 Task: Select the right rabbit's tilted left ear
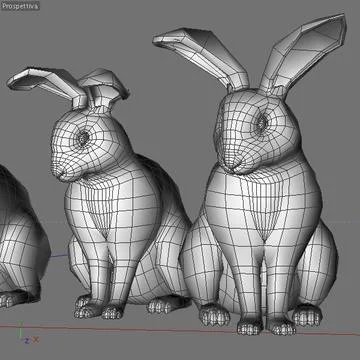pyautogui.click(x=202, y=57)
